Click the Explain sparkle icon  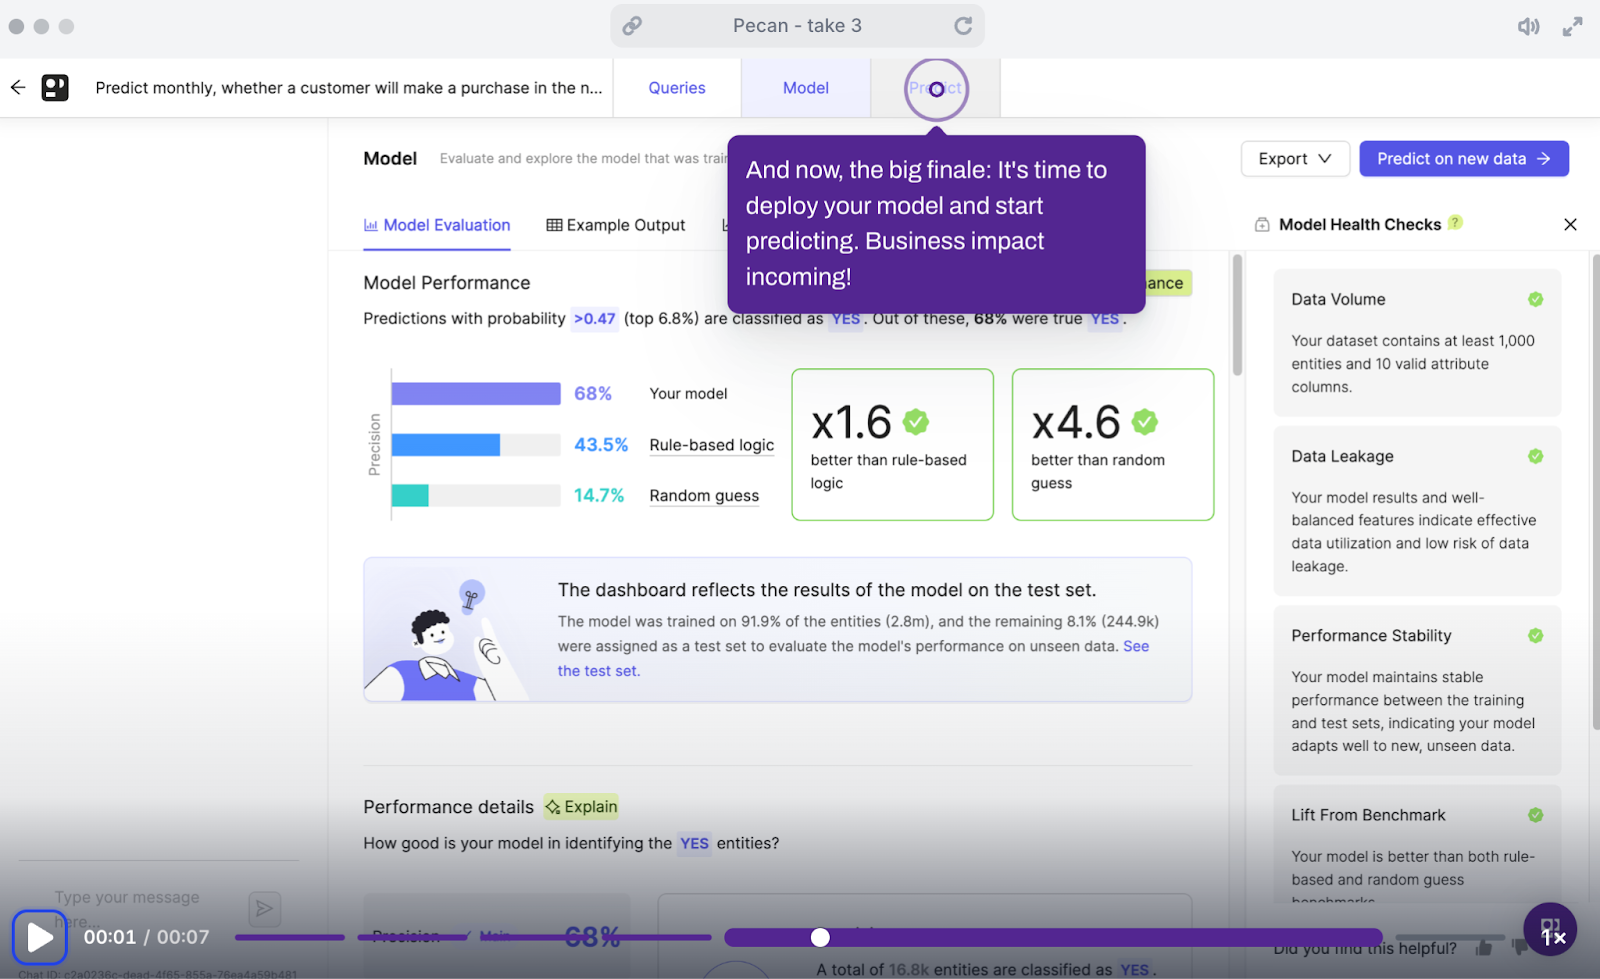click(553, 807)
